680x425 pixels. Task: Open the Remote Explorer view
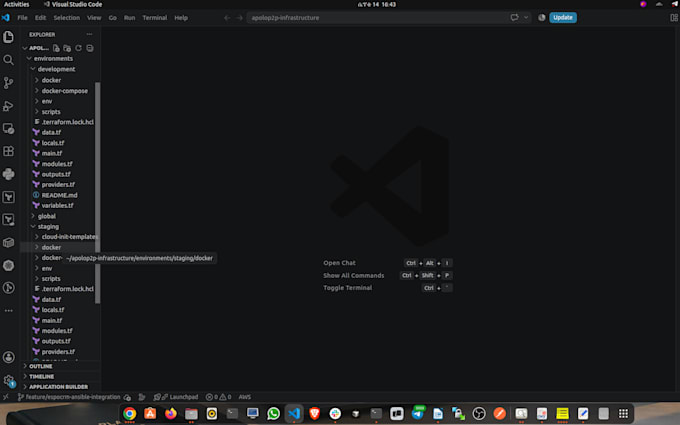point(8,128)
